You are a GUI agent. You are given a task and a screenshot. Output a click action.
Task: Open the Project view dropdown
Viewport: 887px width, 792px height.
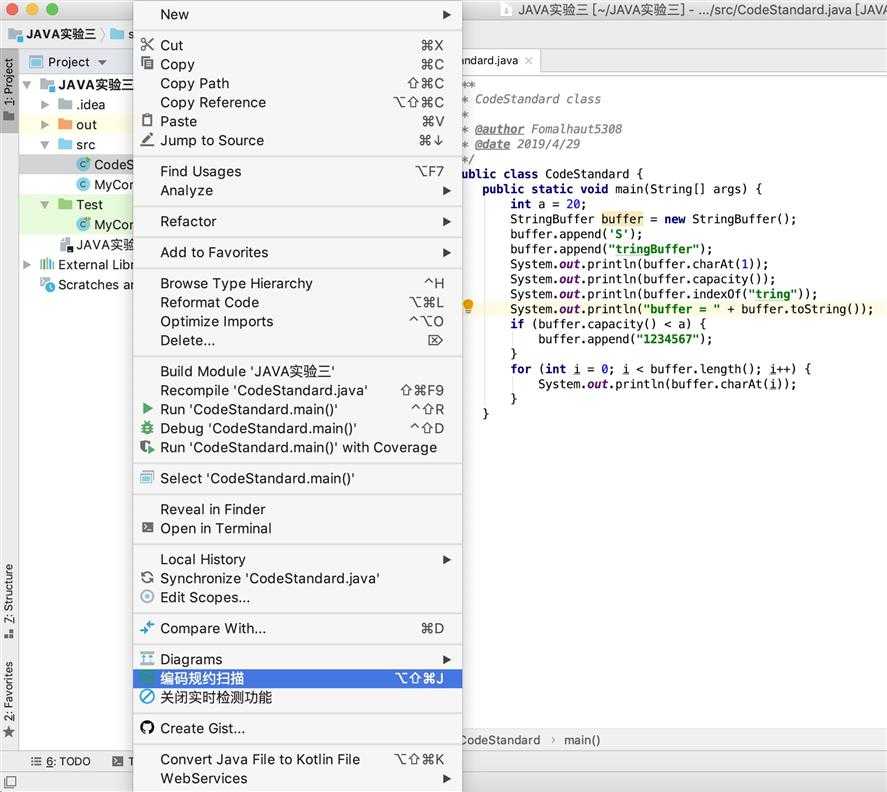tap(102, 62)
